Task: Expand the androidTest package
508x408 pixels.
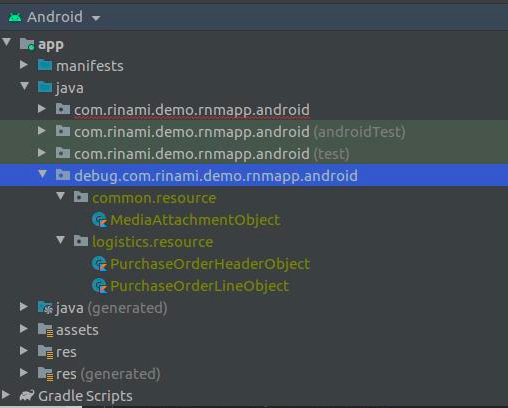Action: 42,130
